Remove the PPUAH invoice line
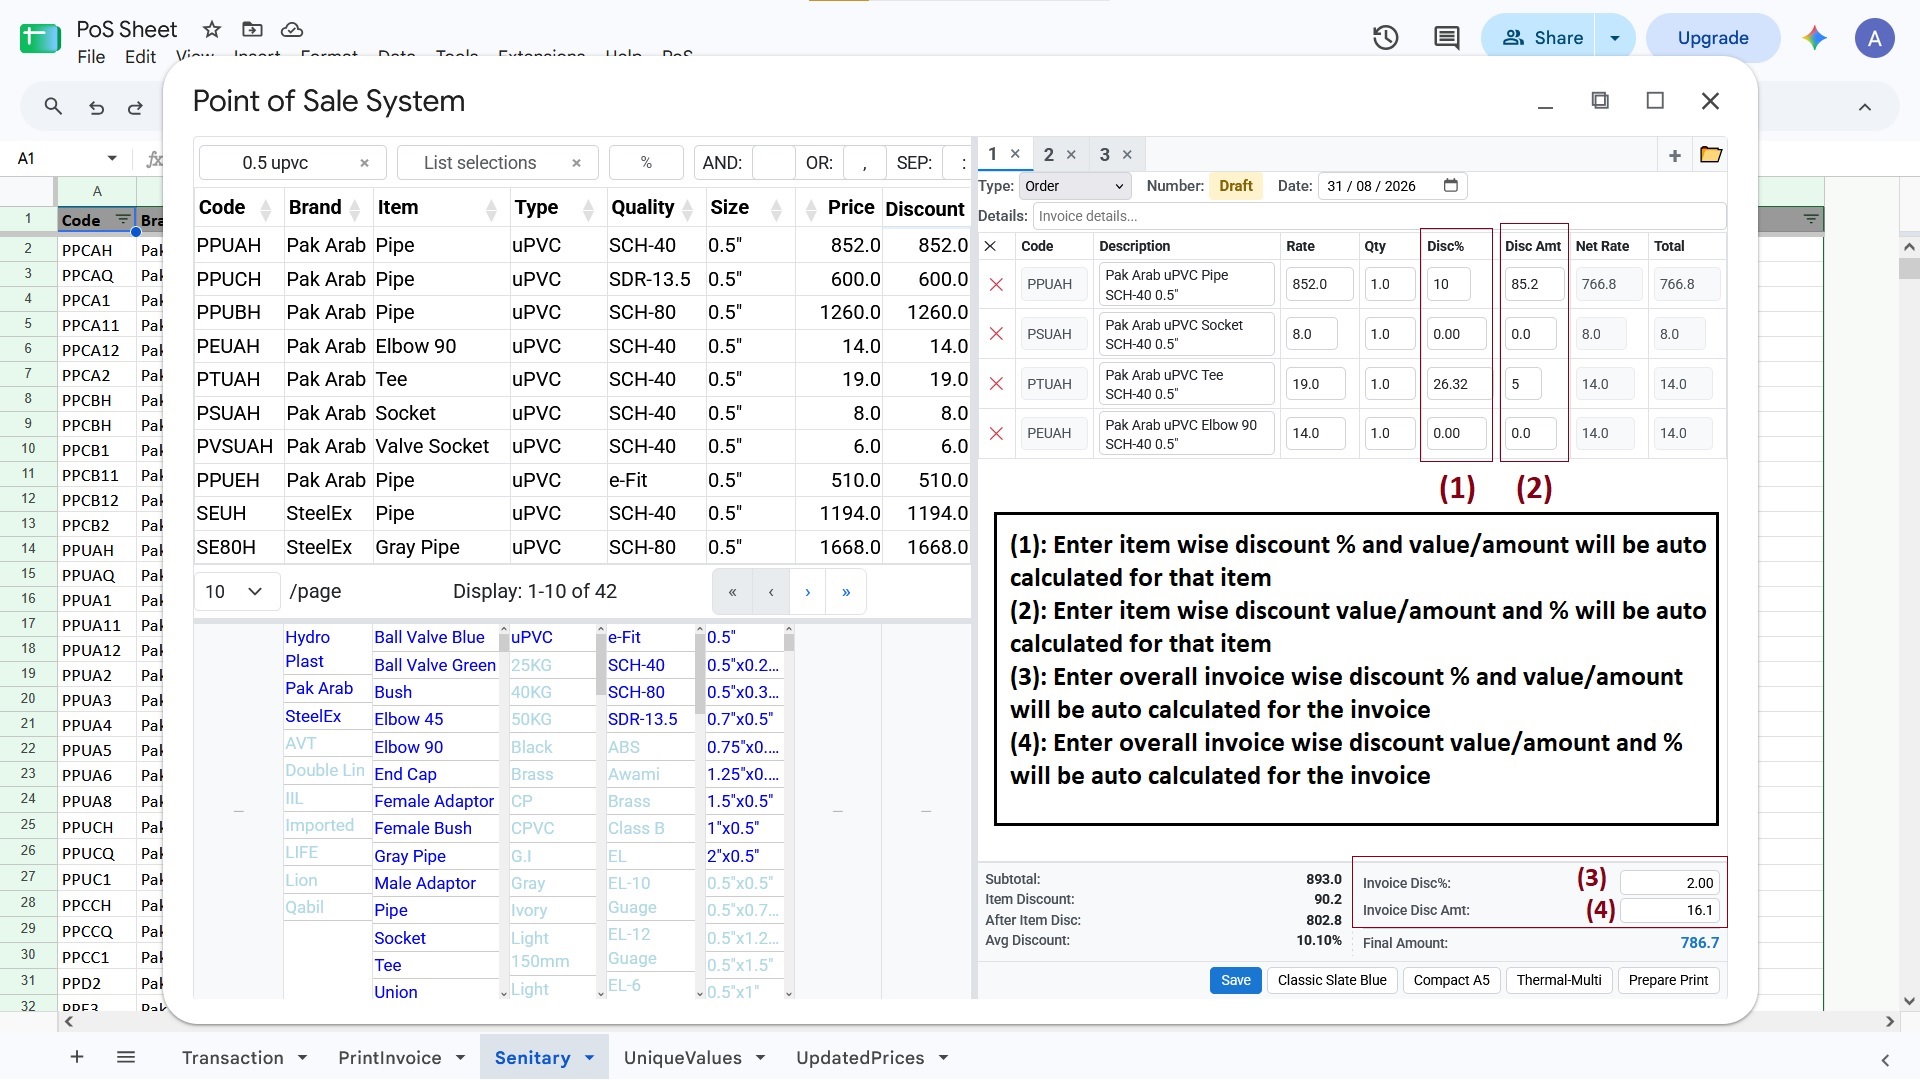This screenshot has width=1920, height=1080. (x=996, y=285)
